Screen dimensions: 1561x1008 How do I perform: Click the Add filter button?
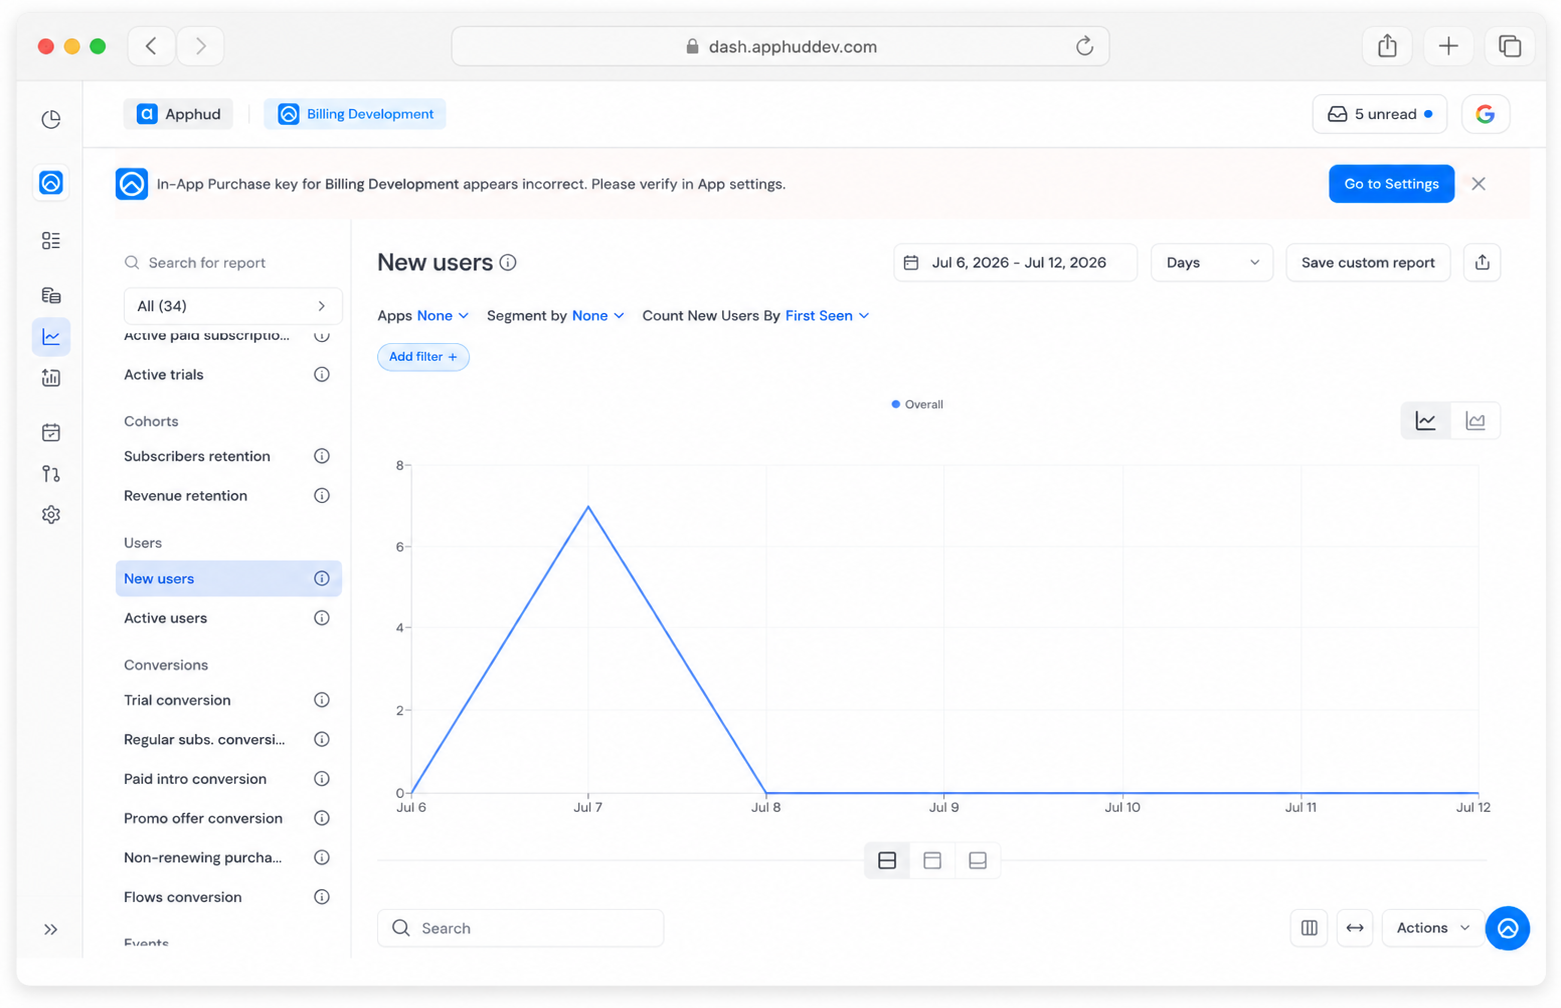[423, 357]
